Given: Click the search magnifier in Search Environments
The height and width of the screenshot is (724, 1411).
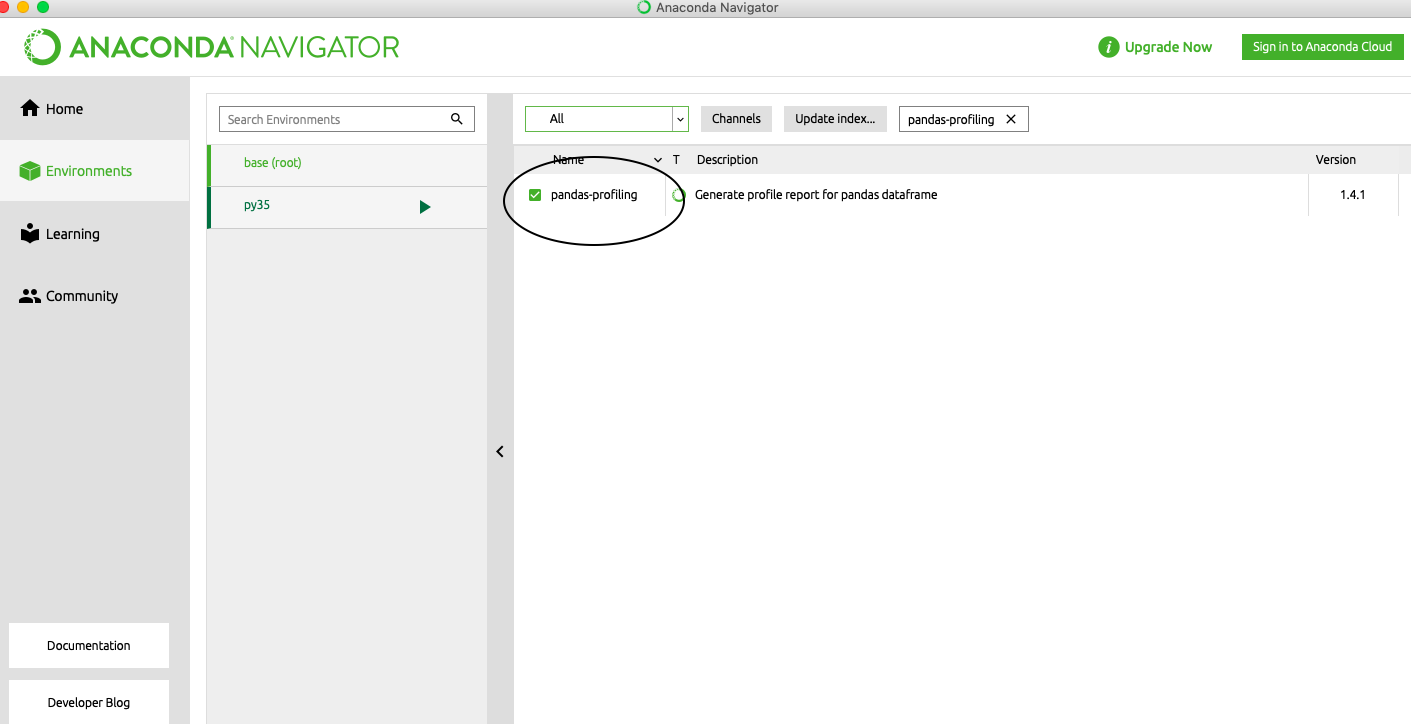Looking at the screenshot, I should click(x=457, y=119).
